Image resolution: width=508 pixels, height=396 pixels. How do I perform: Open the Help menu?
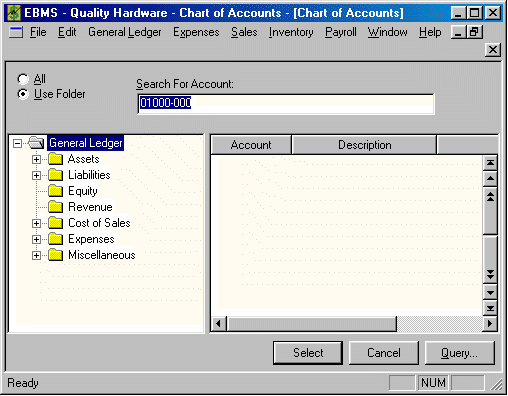[430, 32]
